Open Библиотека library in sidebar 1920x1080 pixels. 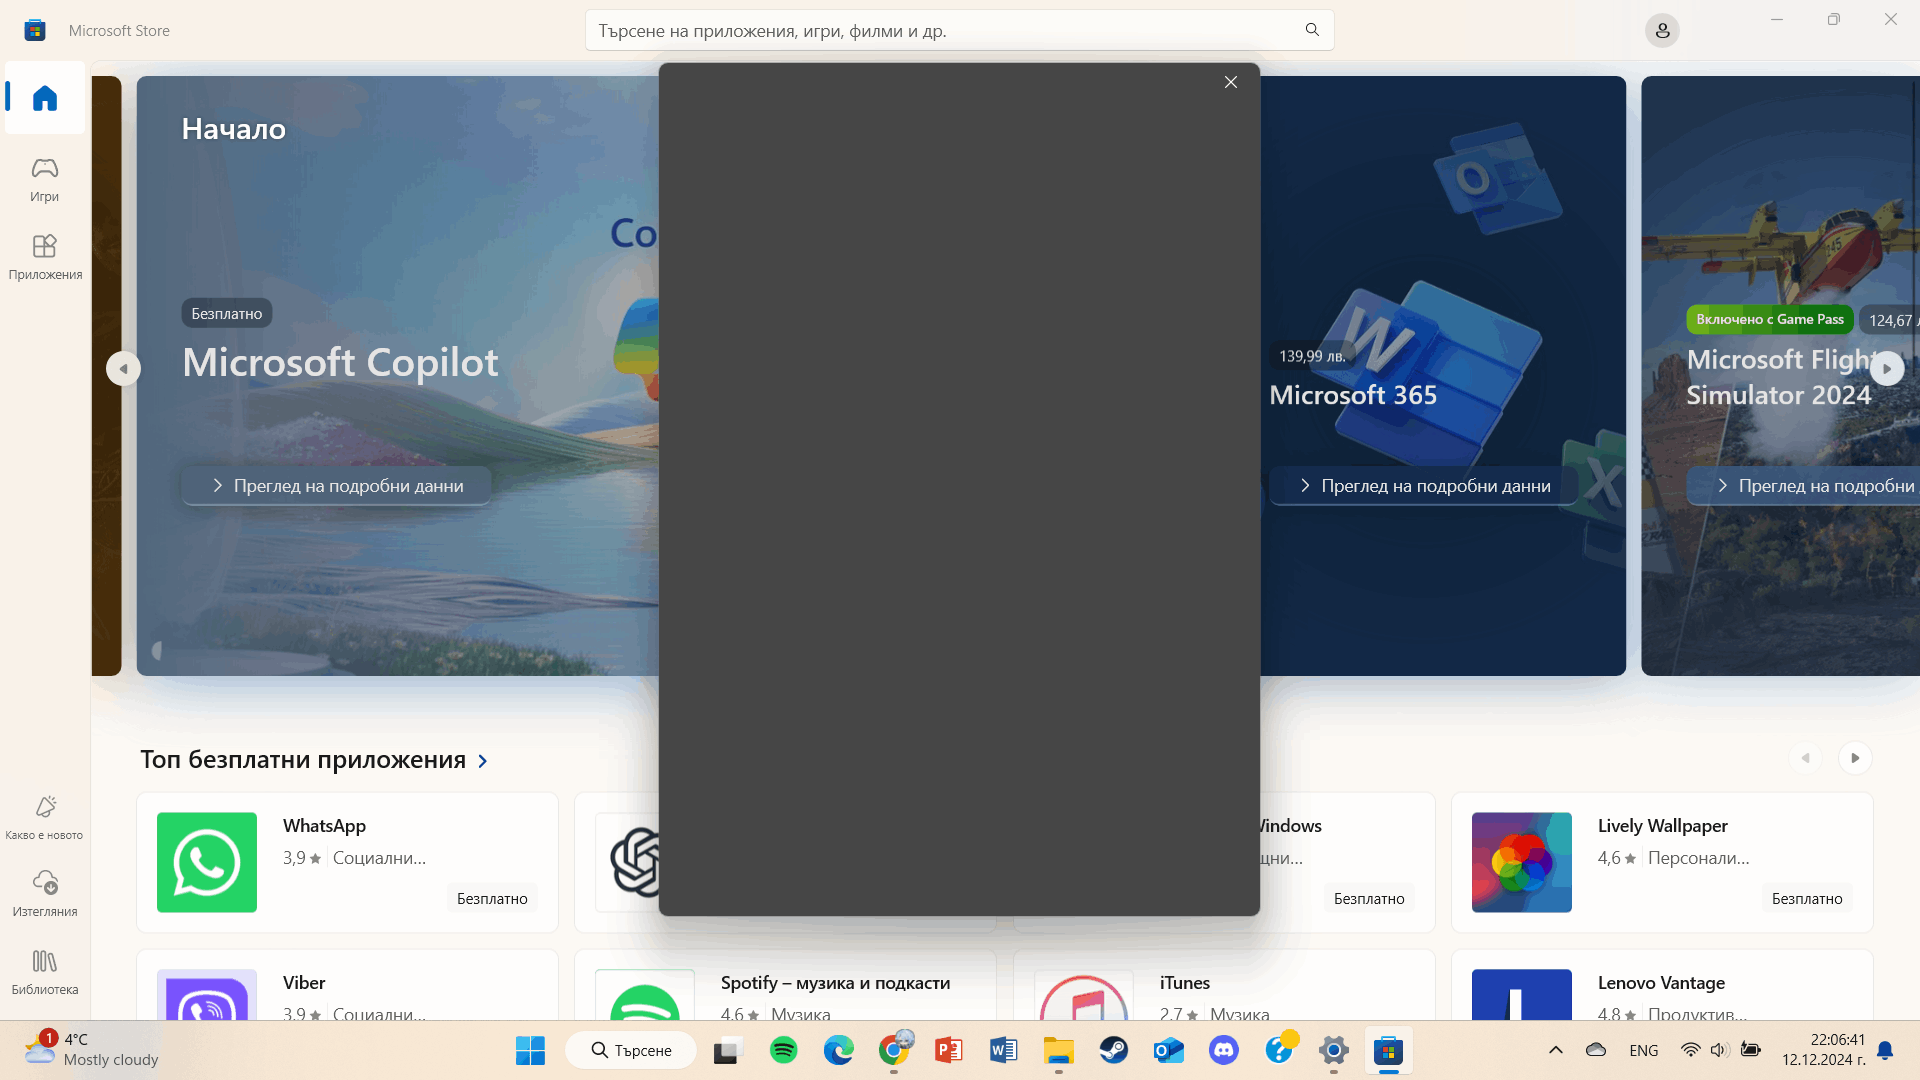[x=45, y=972]
